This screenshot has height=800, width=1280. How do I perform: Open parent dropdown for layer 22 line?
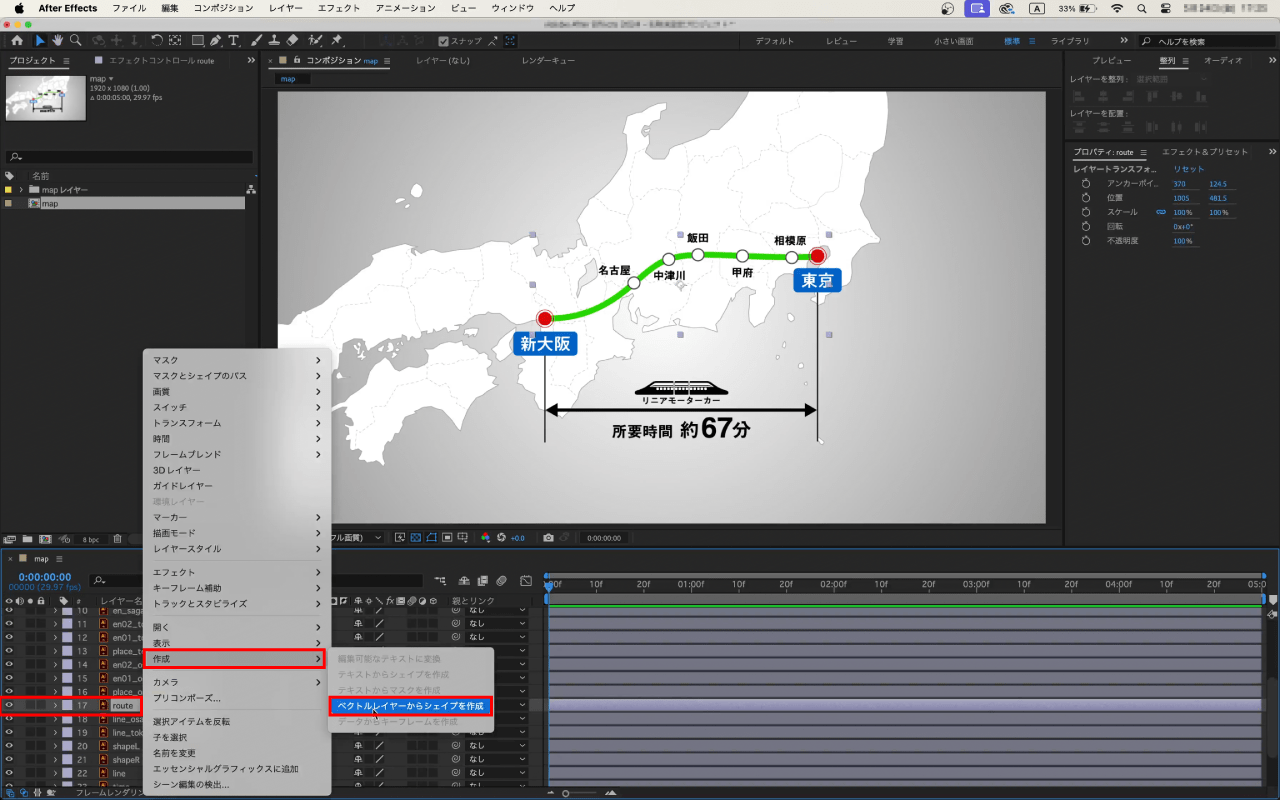point(497,773)
